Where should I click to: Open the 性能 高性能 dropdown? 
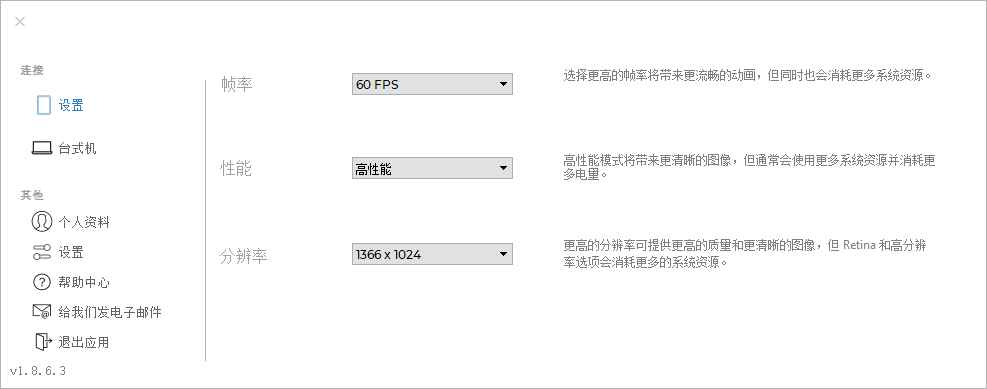tap(432, 168)
